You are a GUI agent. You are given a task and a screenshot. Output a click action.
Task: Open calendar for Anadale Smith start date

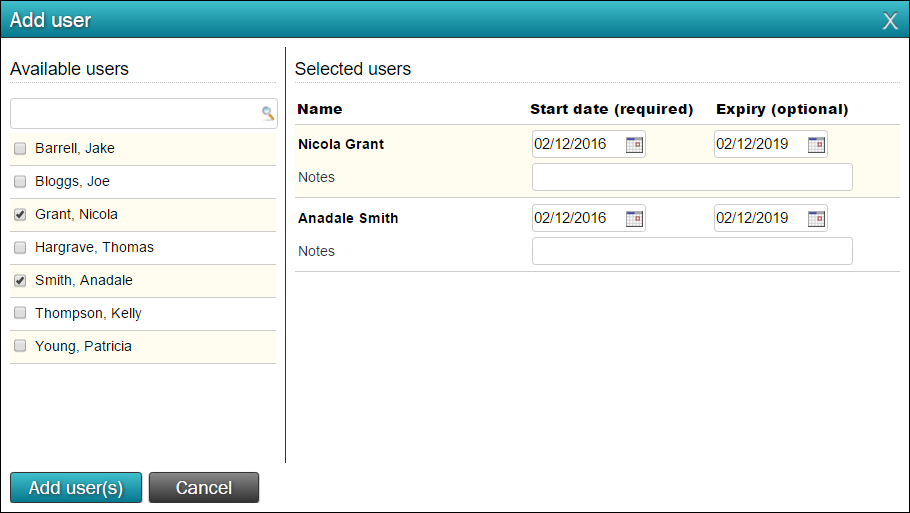(x=634, y=219)
